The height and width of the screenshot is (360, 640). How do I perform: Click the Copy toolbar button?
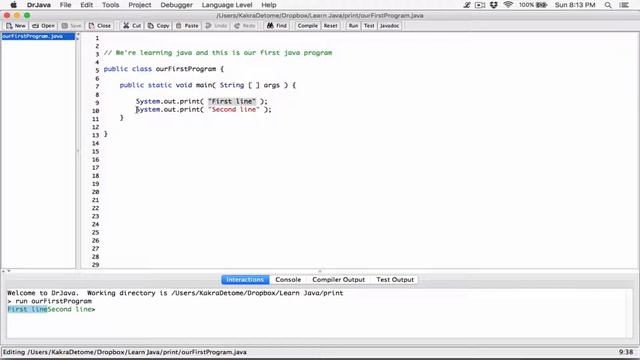click(x=158, y=26)
